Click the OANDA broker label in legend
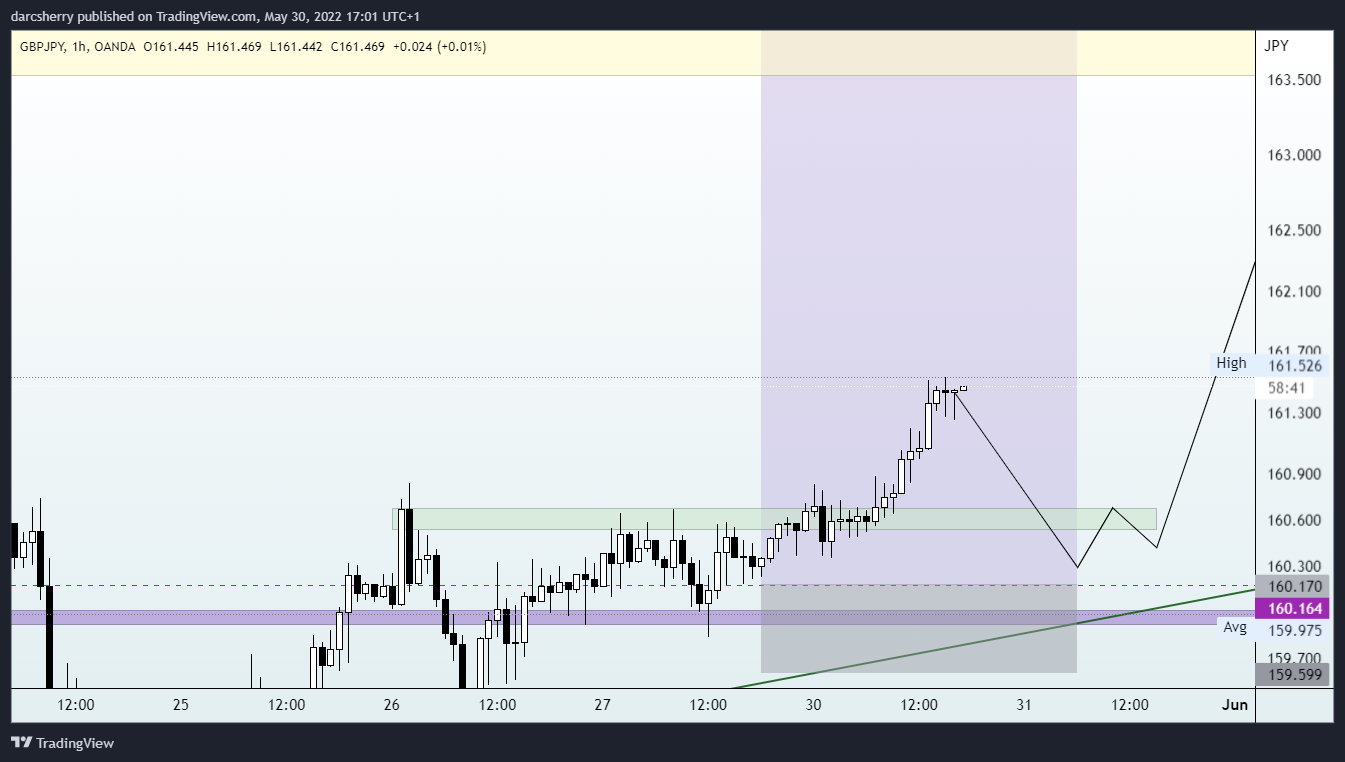 (115, 47)
